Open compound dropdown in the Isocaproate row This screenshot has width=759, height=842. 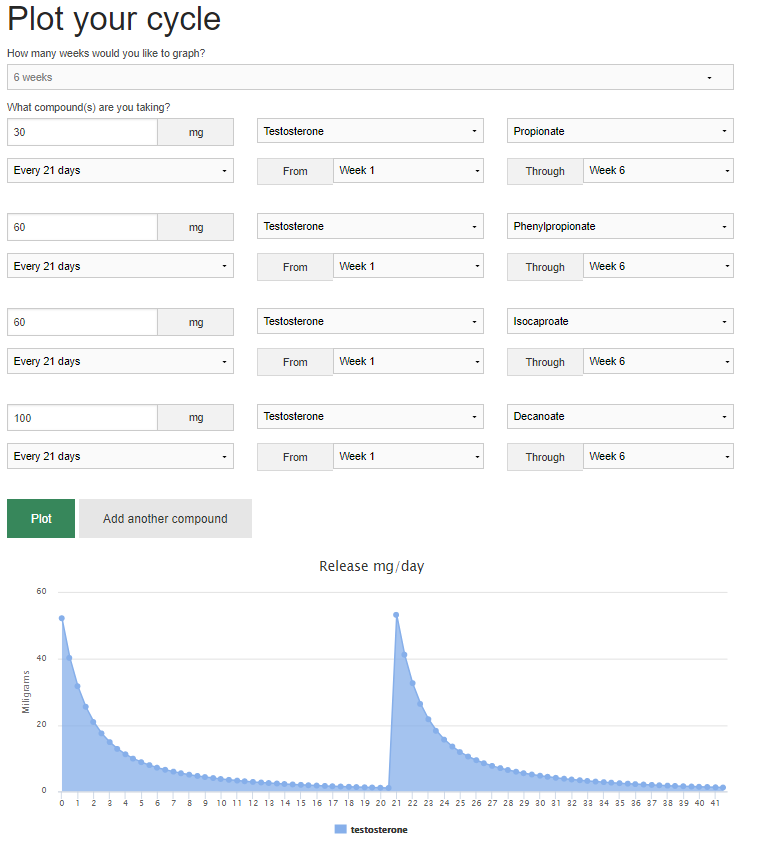370,321
